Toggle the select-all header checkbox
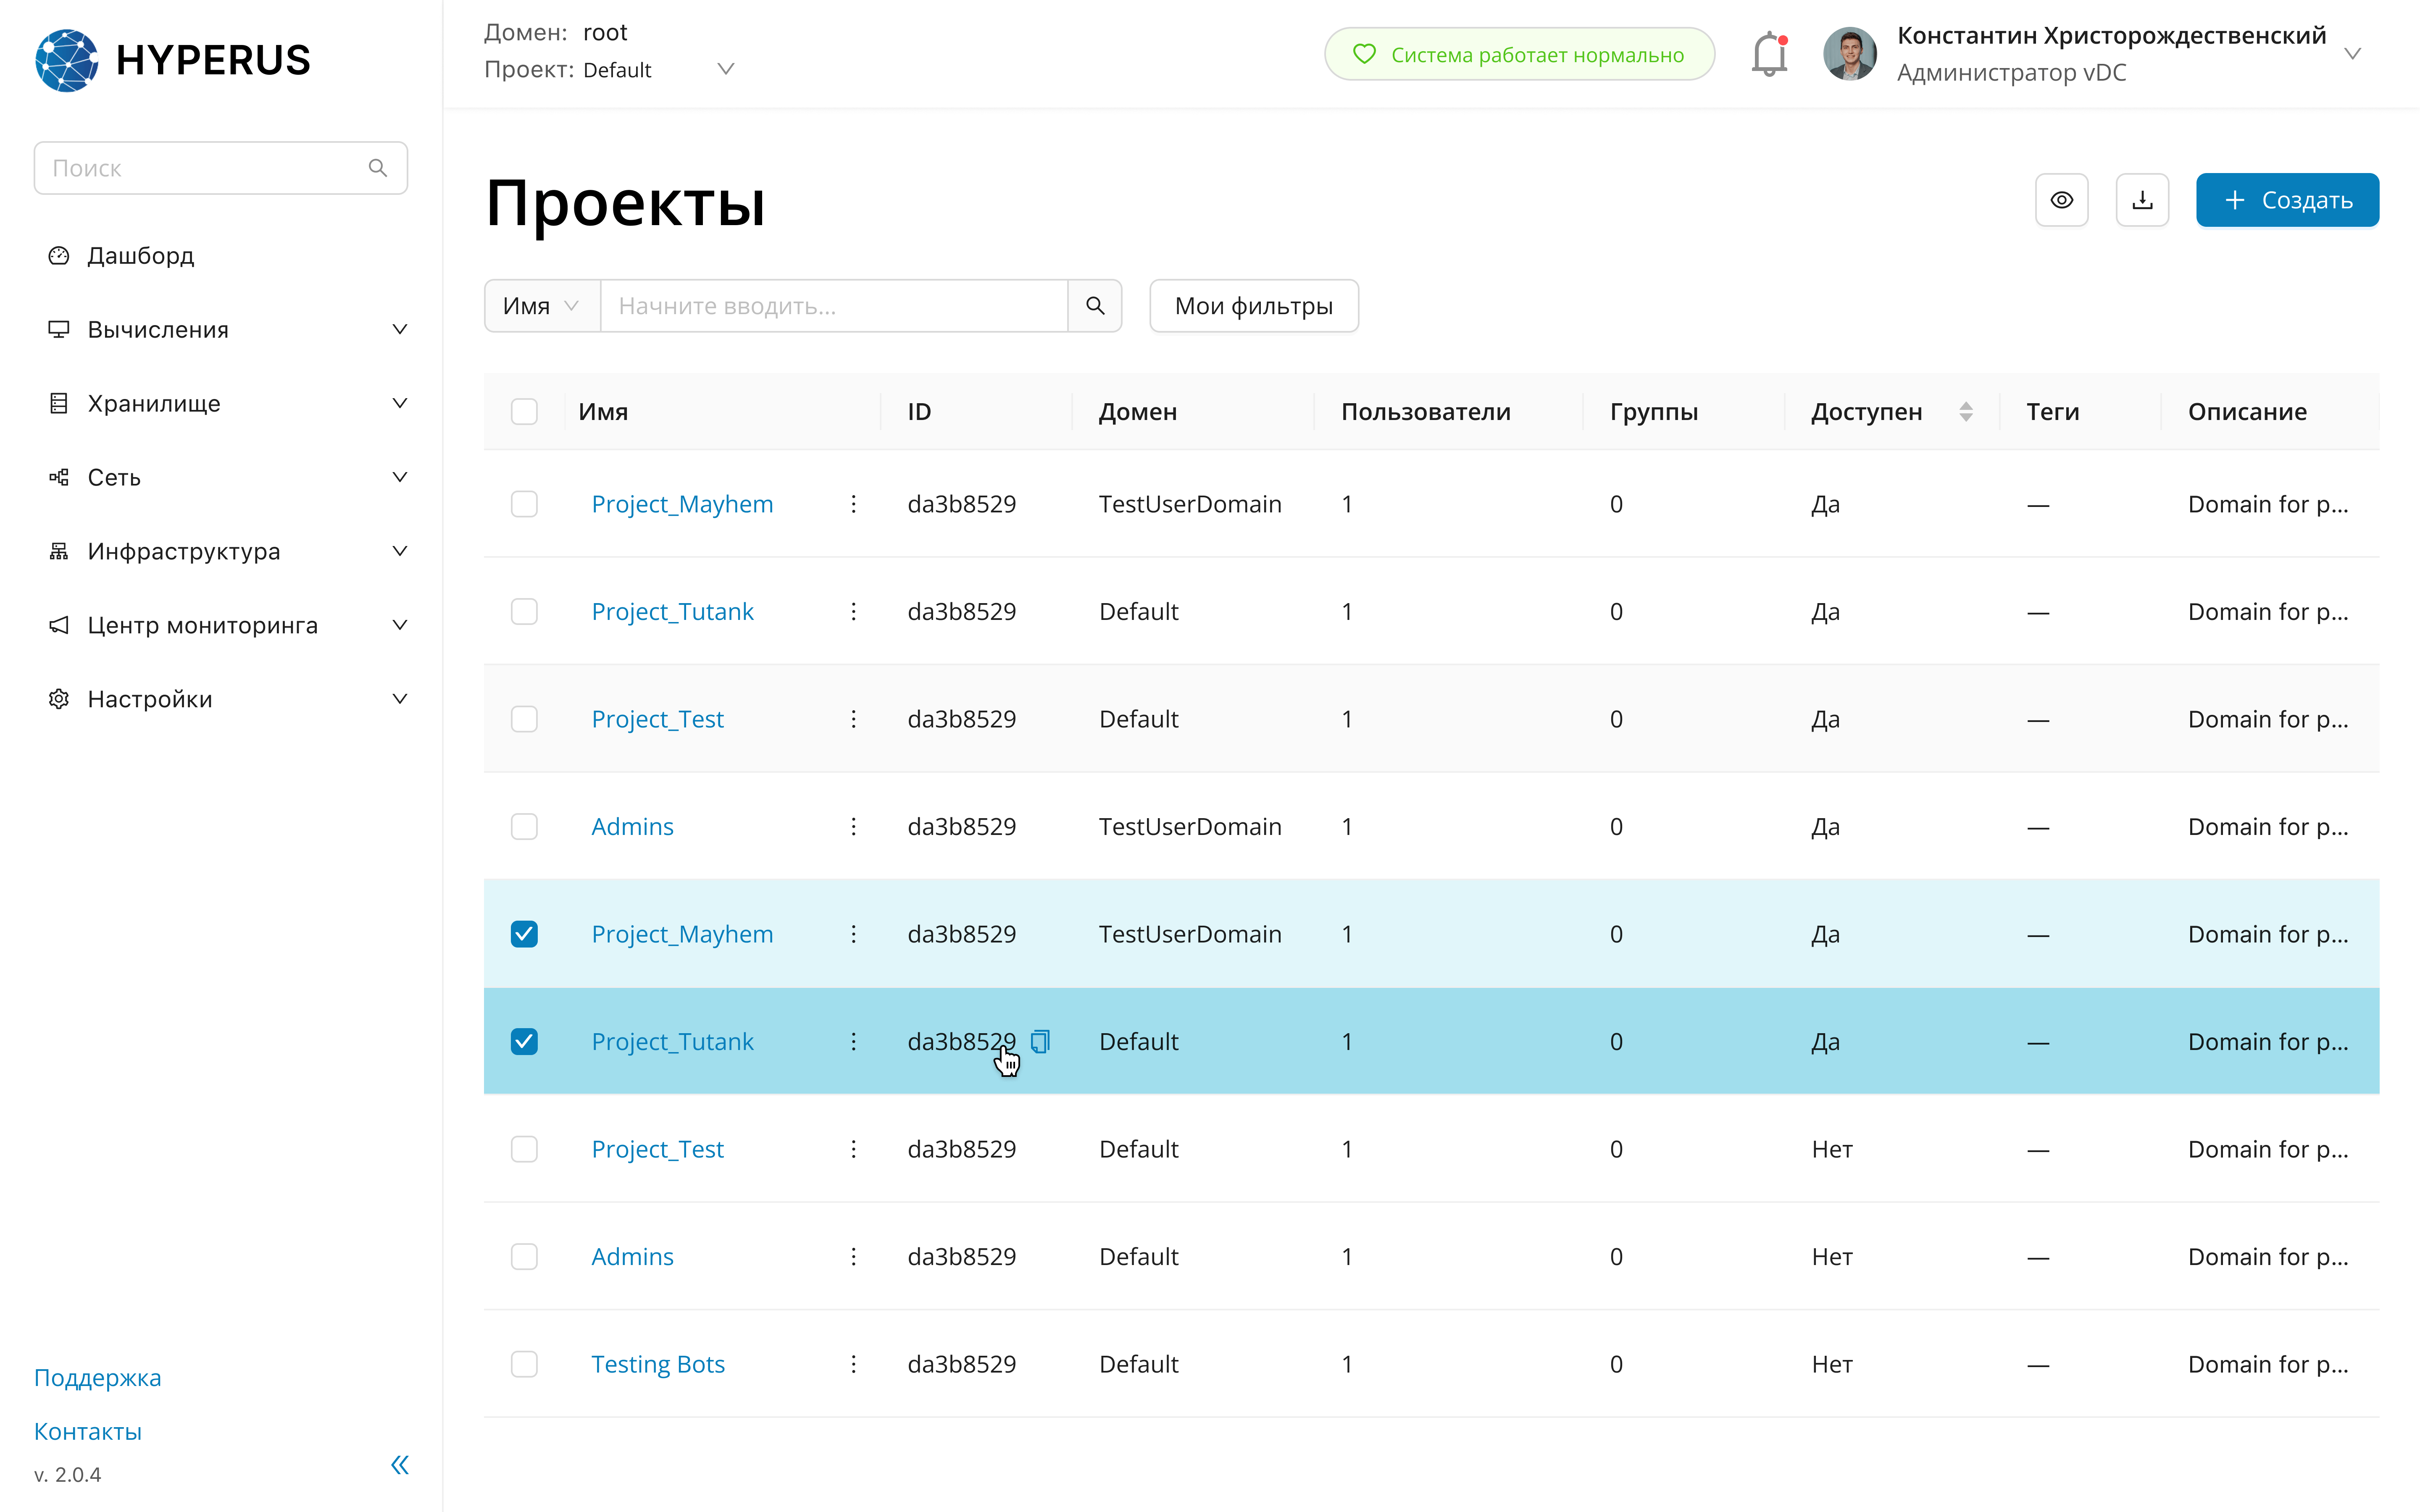2420x1512 pixels. [x=524, y=412]
